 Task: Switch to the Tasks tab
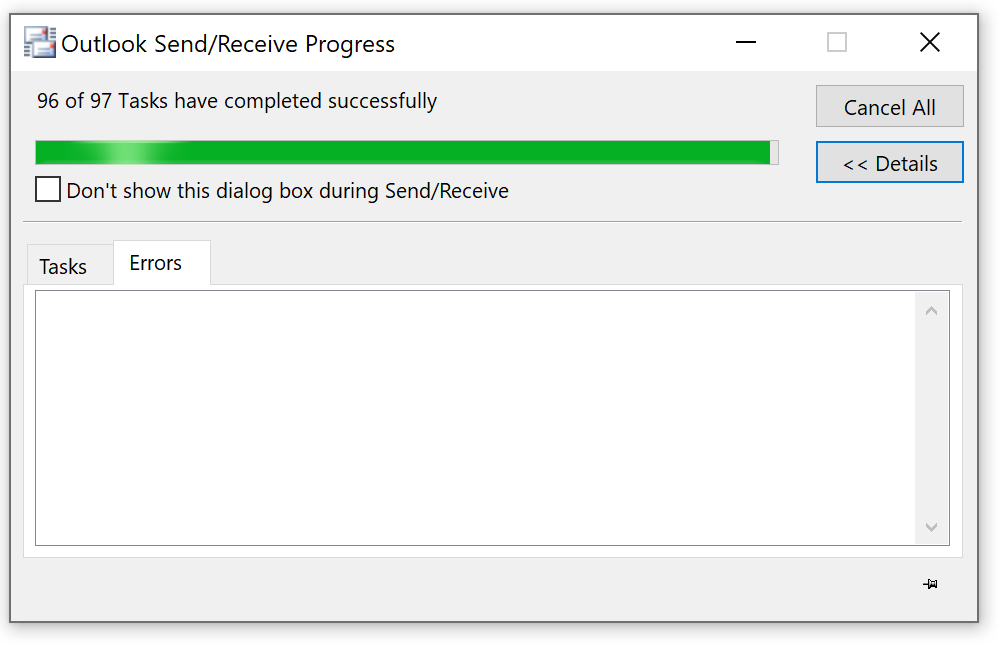[x=63, y=266]
